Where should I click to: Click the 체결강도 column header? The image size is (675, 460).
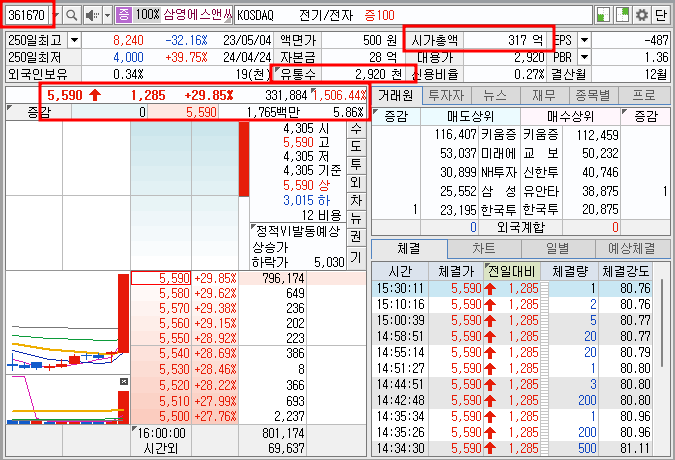(x=625, y=272)
